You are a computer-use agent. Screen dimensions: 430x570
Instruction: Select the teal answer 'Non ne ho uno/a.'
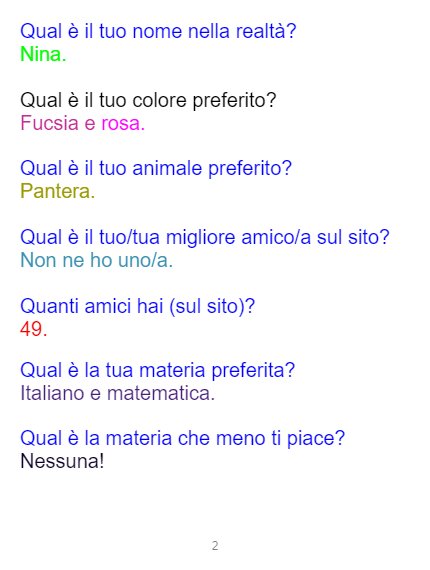coord(96,261)
